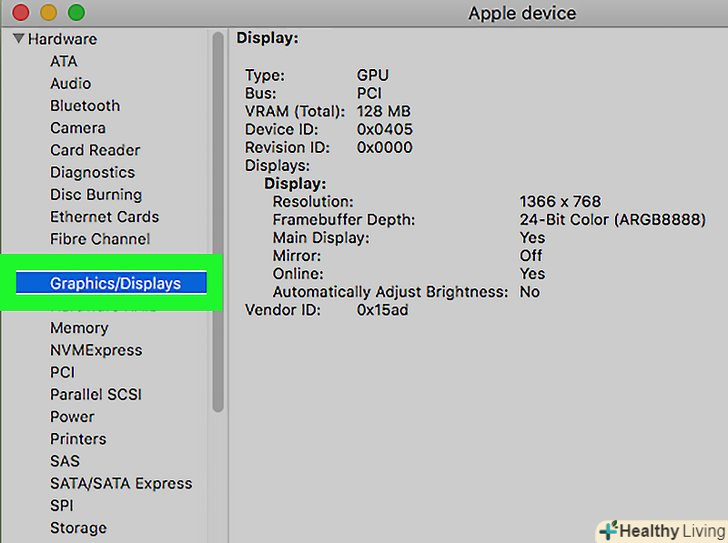
Task: Click the green zoom window button
Action: (x=76, y=13)
